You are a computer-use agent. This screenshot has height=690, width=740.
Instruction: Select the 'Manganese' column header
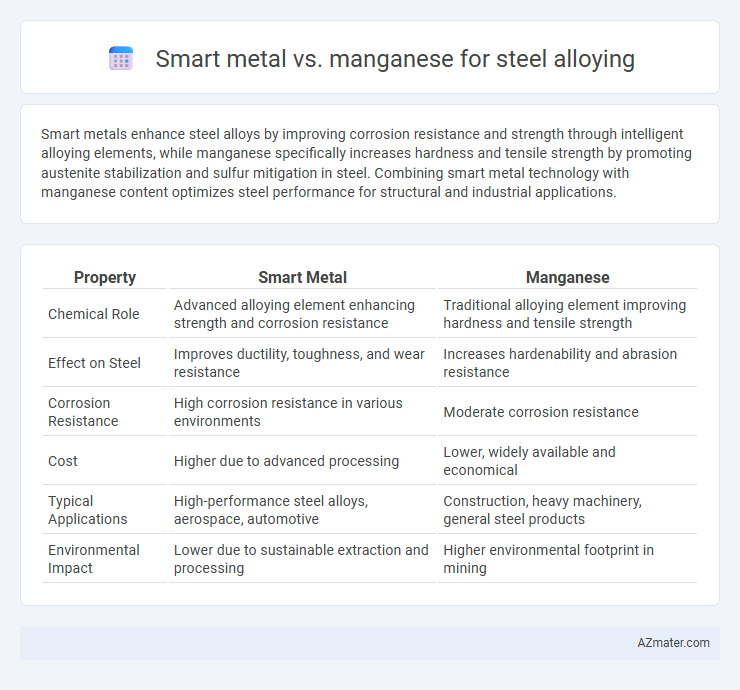click(567, 277)
